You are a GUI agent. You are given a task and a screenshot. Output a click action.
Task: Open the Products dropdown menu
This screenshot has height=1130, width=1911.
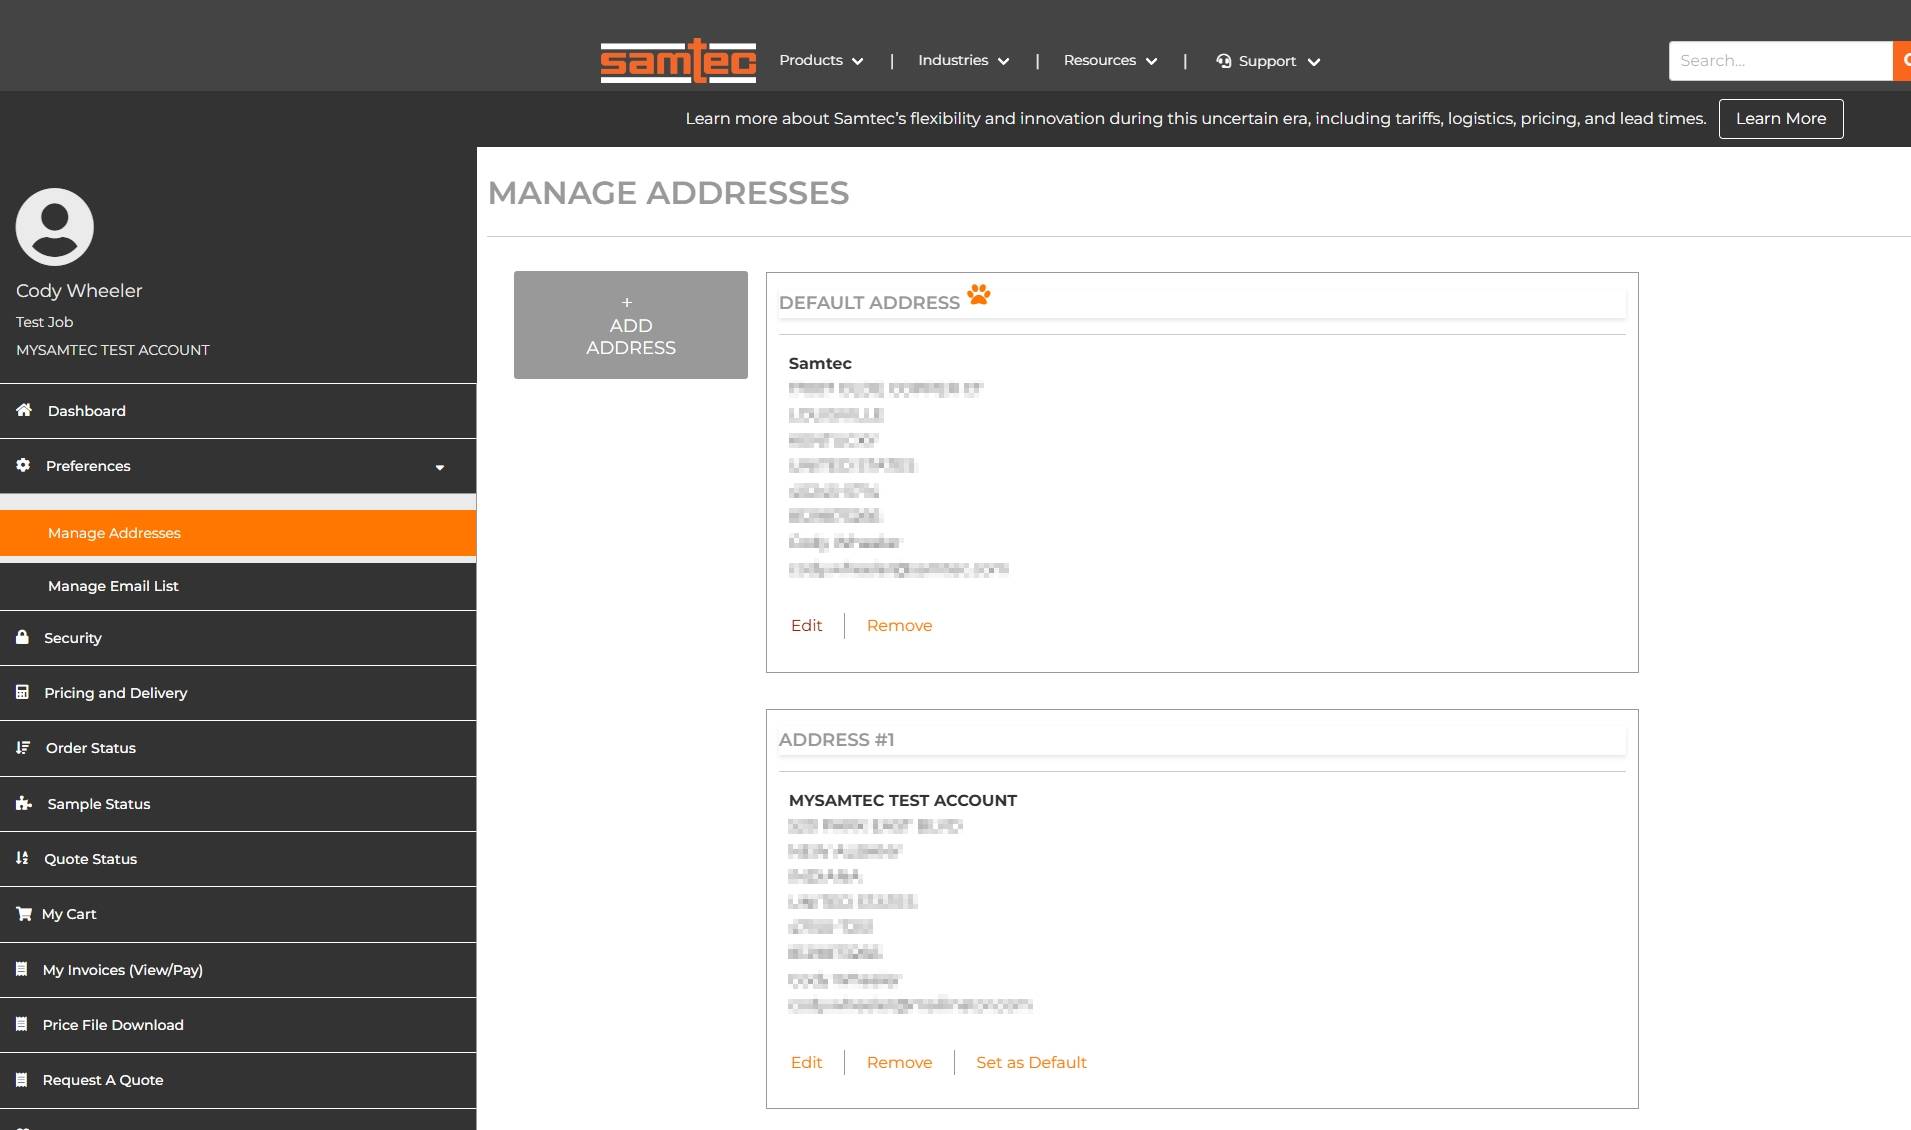click(821, 61)
